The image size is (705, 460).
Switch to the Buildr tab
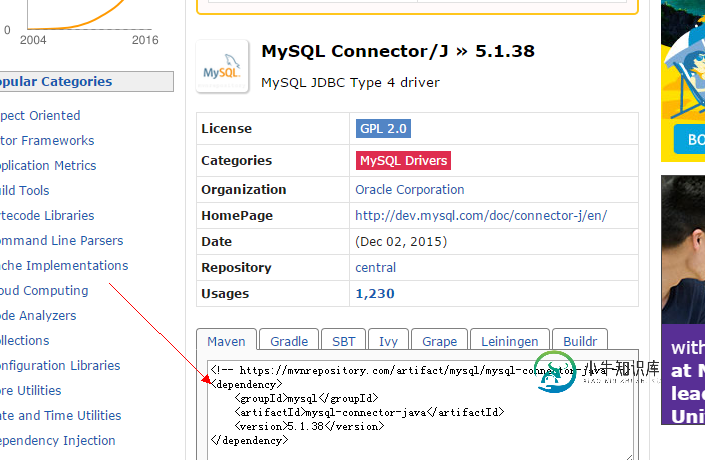point(580,341)
